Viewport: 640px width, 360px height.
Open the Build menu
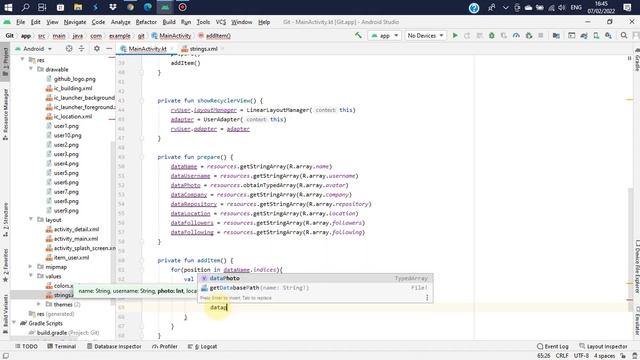169,22
